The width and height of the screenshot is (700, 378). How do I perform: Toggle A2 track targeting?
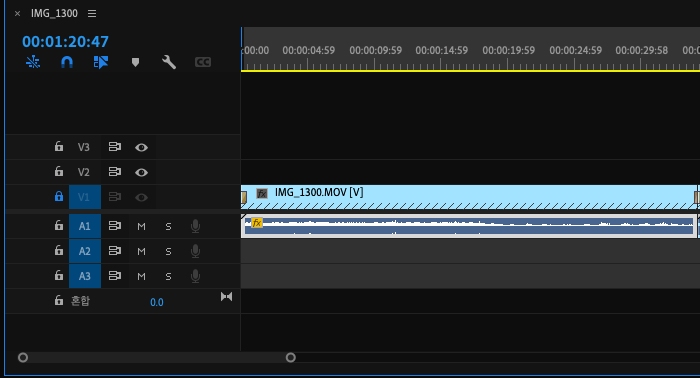coord(85,251)
